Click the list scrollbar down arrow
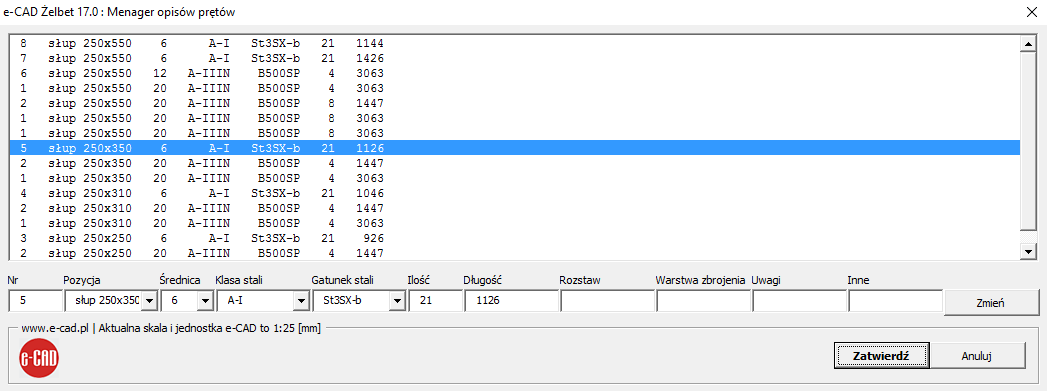 click(1028, 251)
